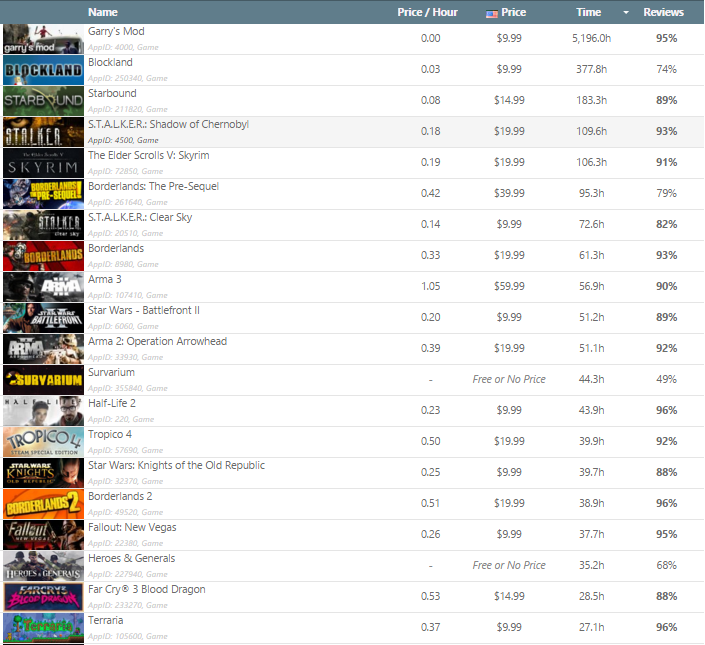The width and height of the screenshot is (705, 645).
Task: Select Far Cry 3 Blood Dragon price $14.99
Action: (x=509, y=597)
